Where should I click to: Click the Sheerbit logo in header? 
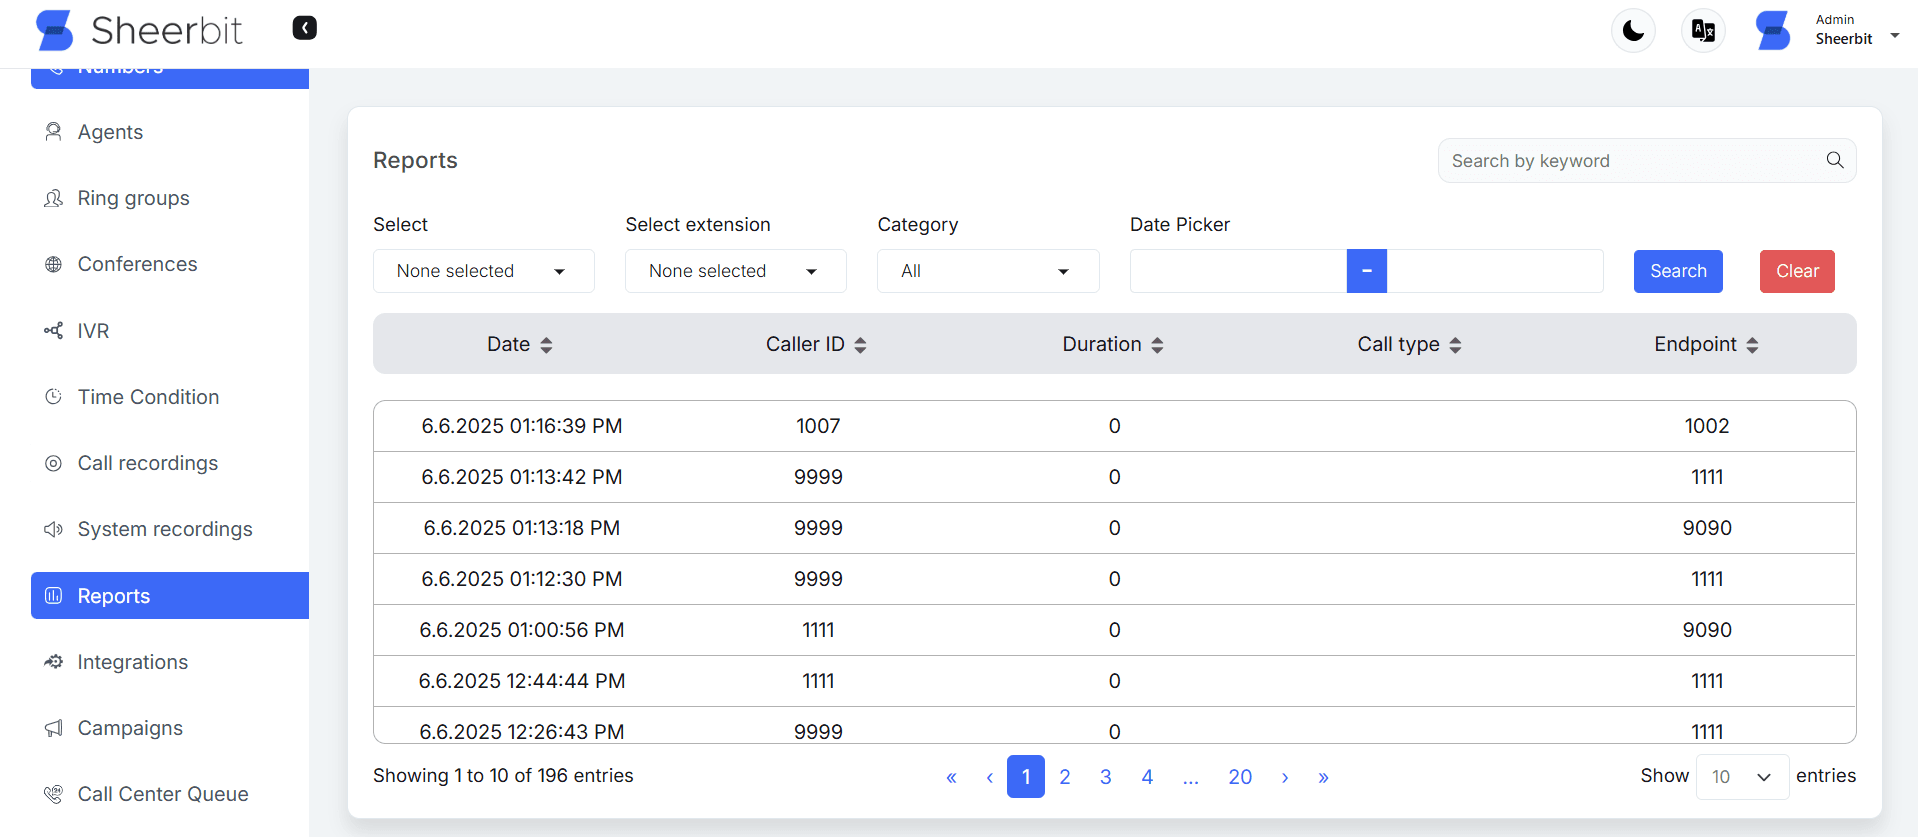point(140,31)
